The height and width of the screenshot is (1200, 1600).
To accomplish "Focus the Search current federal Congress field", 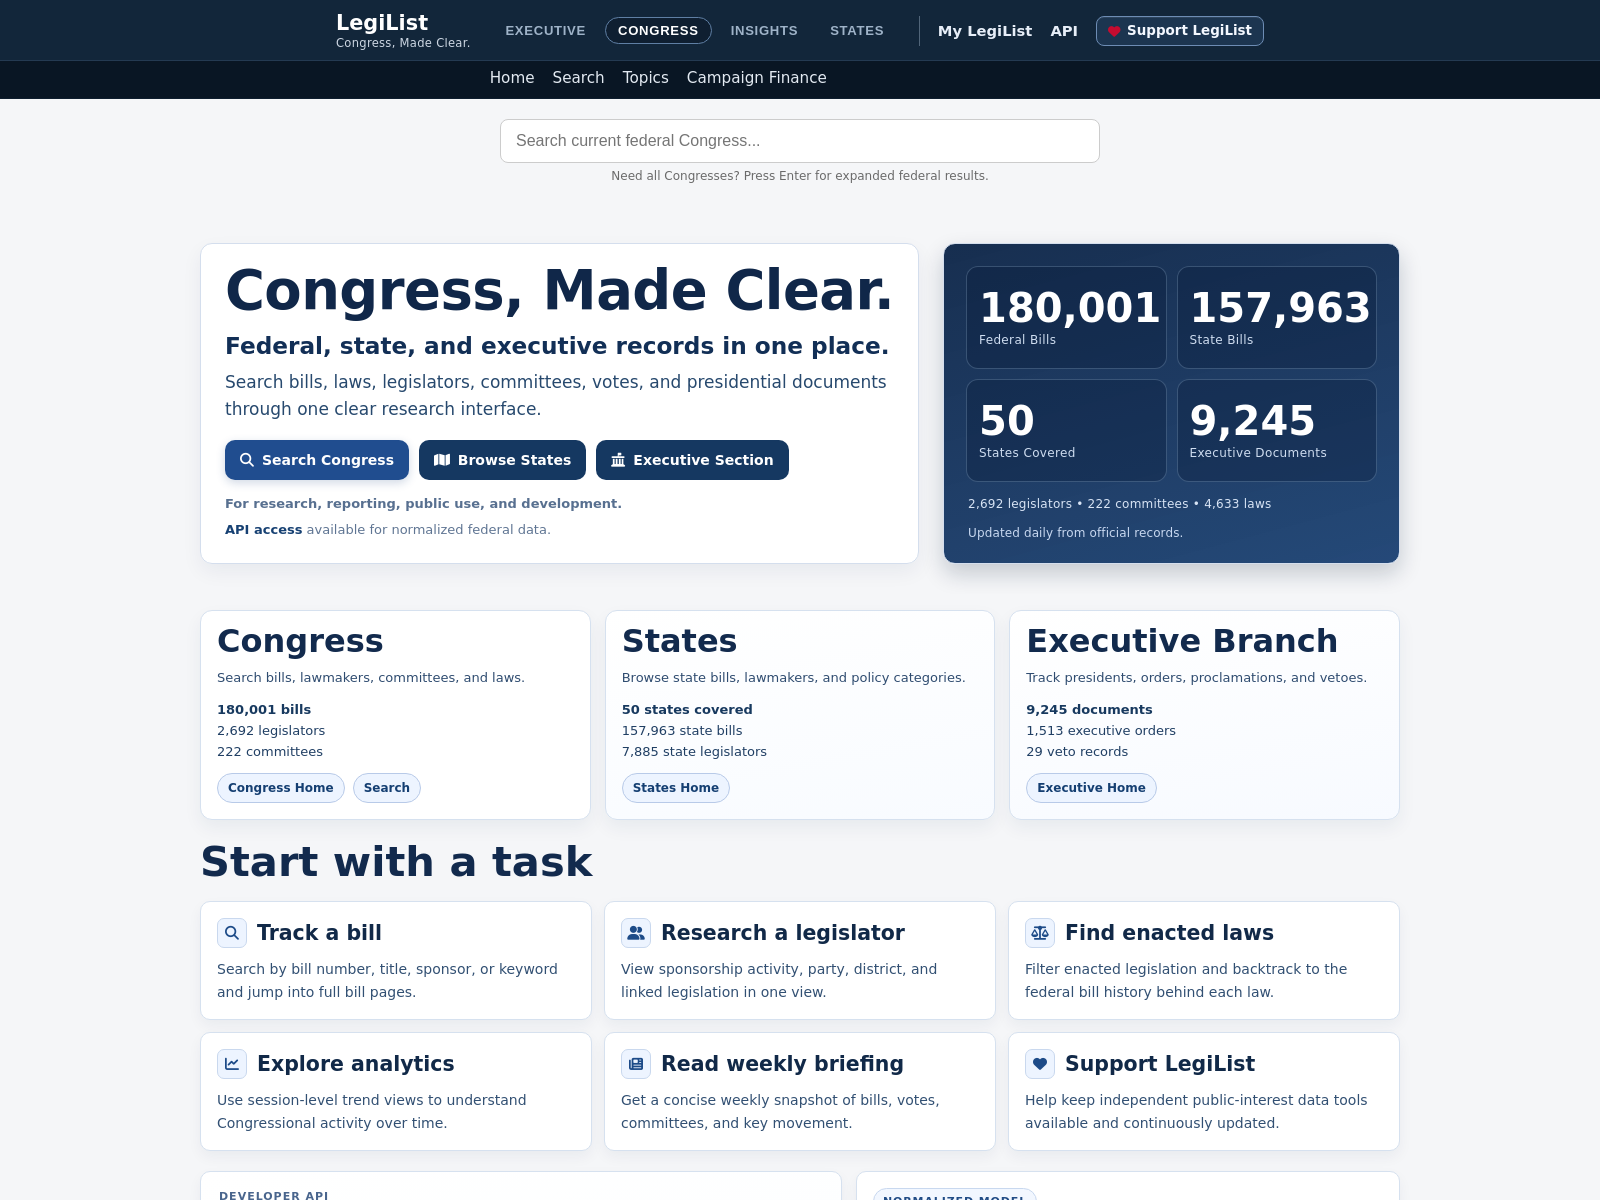I will [x=800, y=141].
